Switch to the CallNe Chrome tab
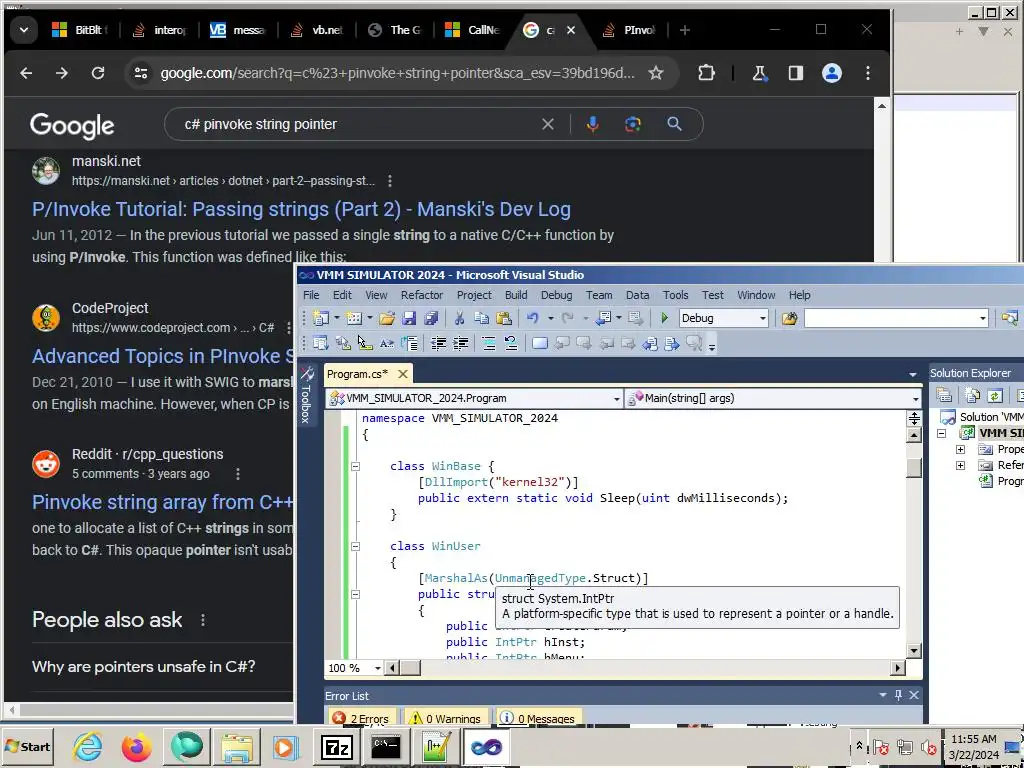The image size is (1024, 768). point(473,30)
